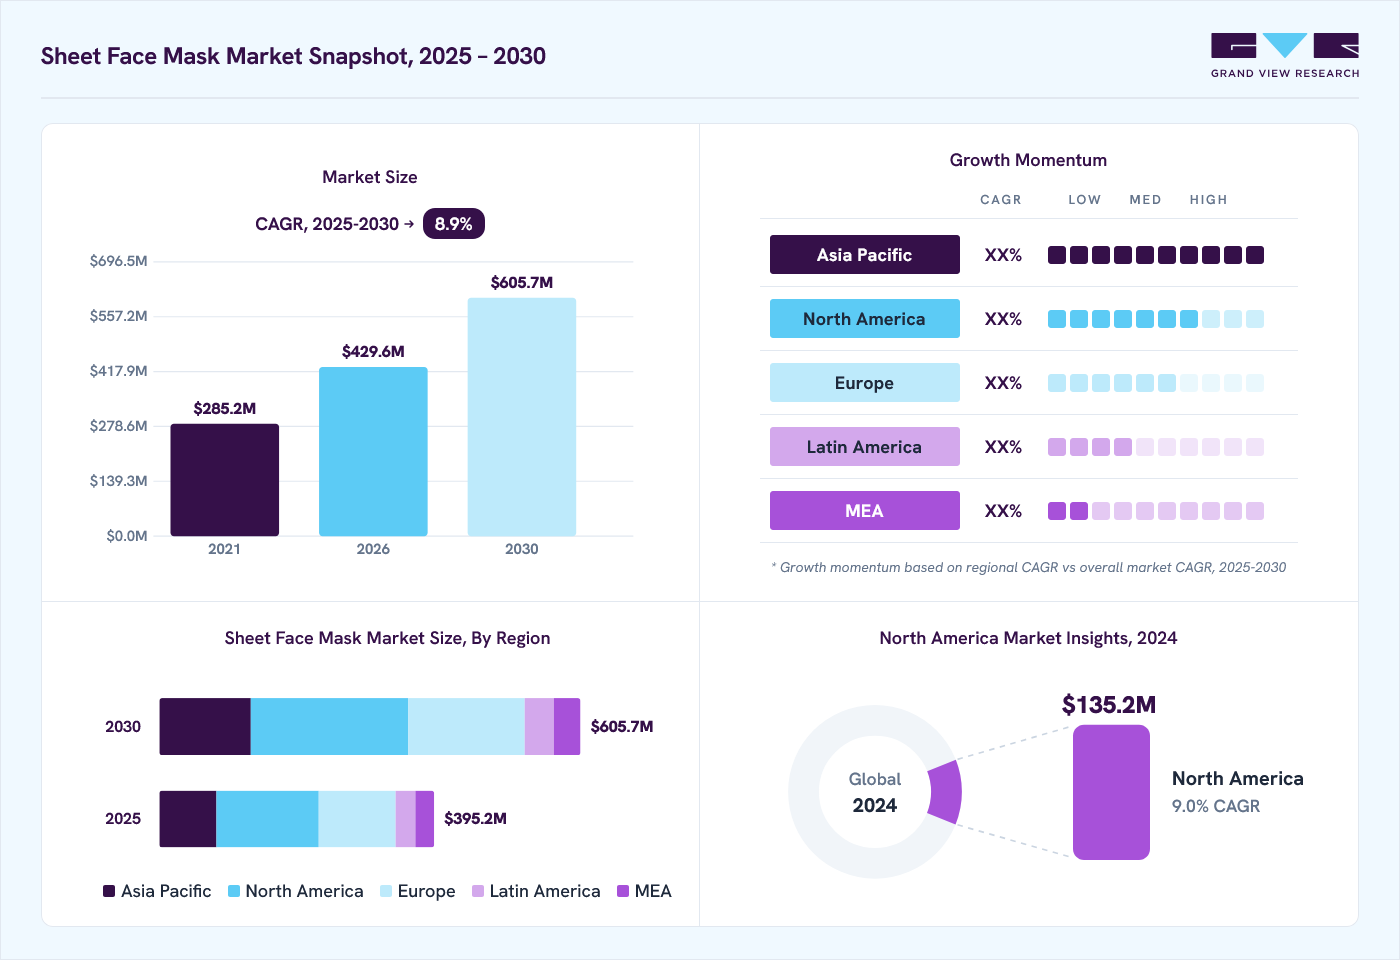The image size is (1400, 960).
Task: Click the $429.6M value label
Action: pos(373,351)
